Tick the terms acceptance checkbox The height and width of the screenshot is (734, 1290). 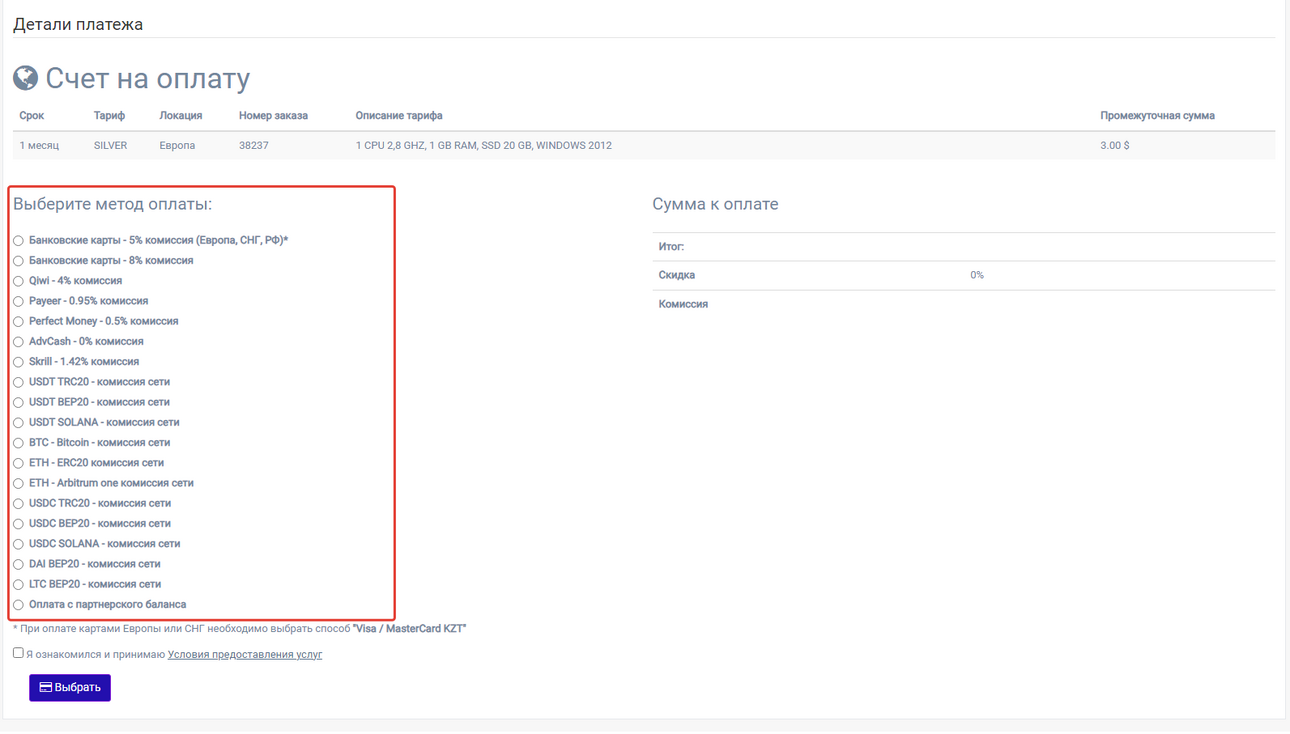pyautogui.click(x=18, y=653)
